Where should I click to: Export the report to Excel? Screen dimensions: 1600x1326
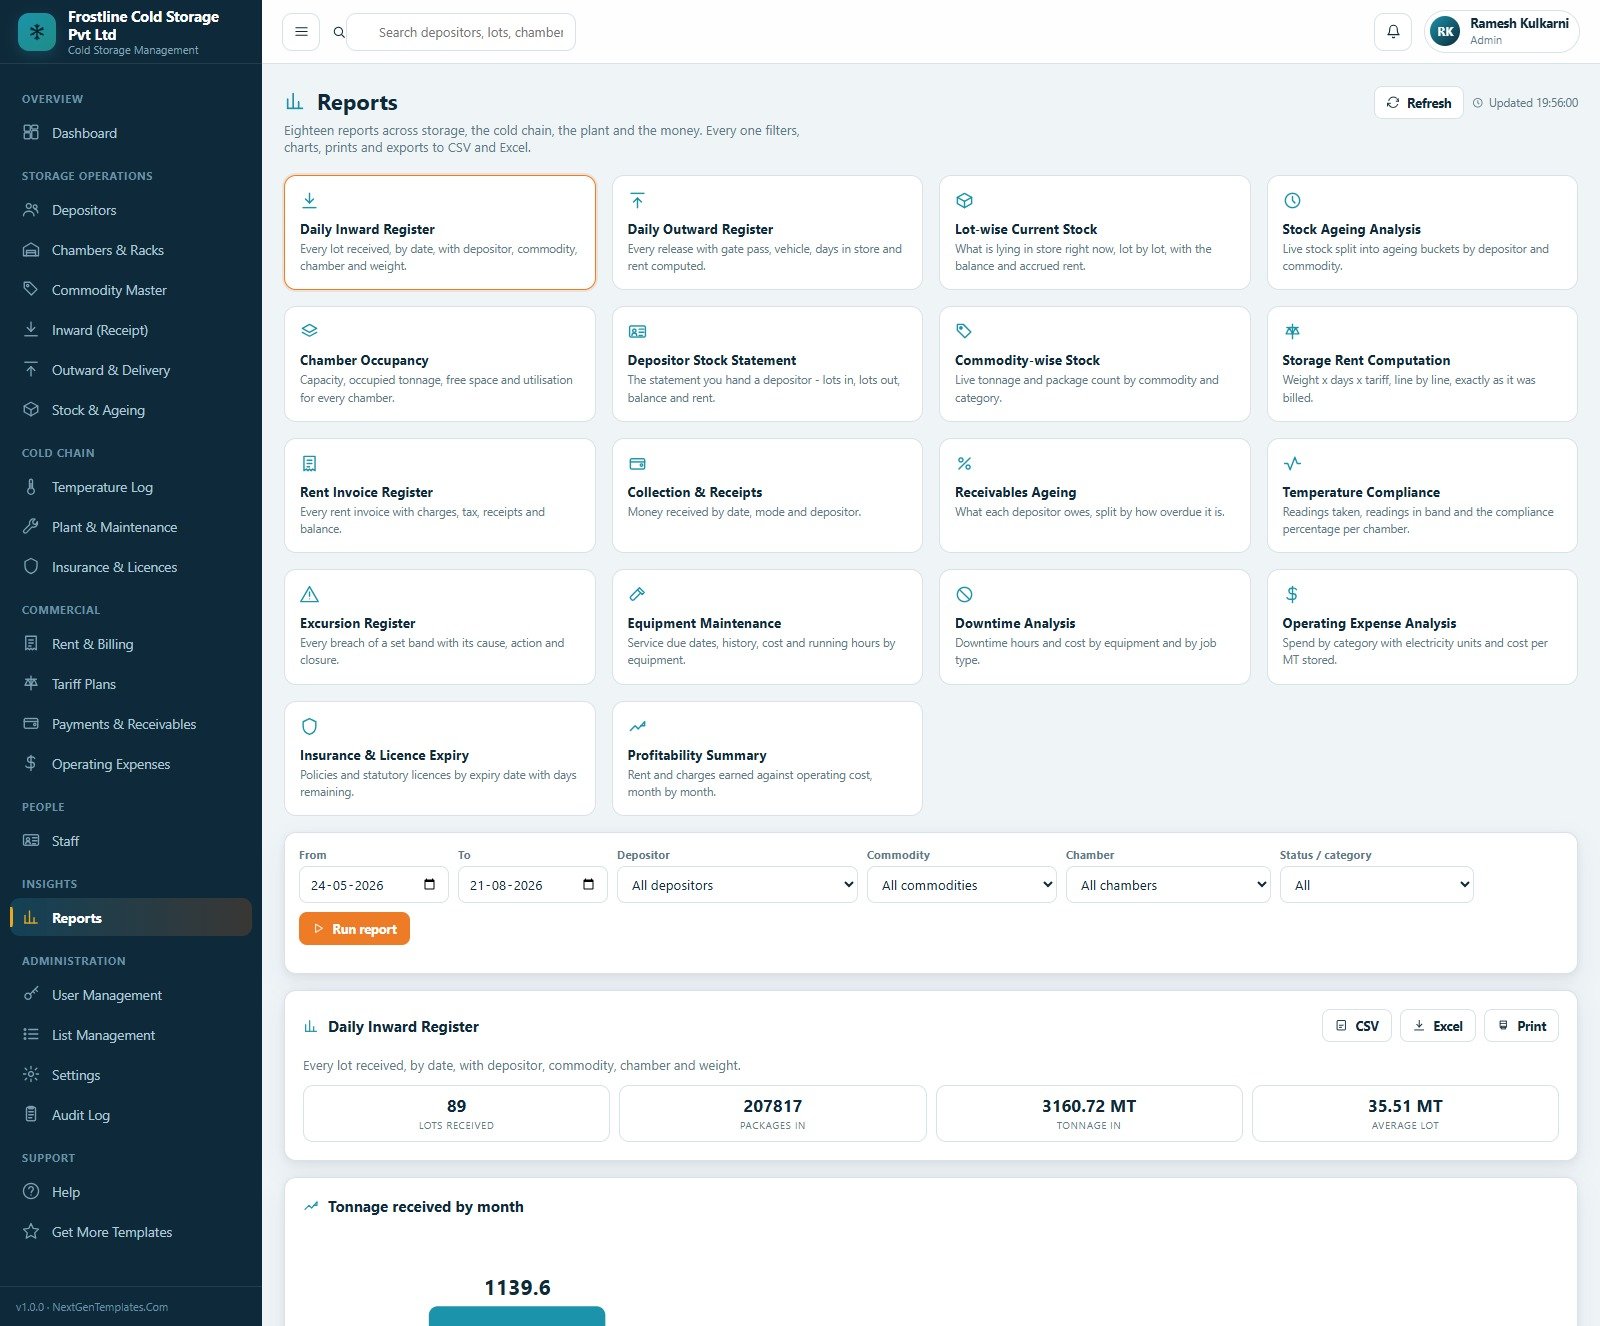(1438, 1026)
